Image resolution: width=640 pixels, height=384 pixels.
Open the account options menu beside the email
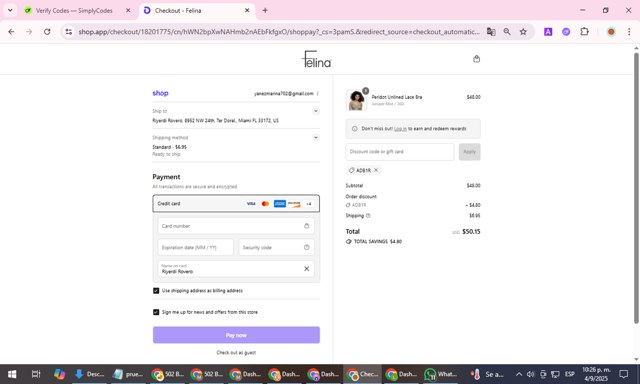tap(318, 93)
